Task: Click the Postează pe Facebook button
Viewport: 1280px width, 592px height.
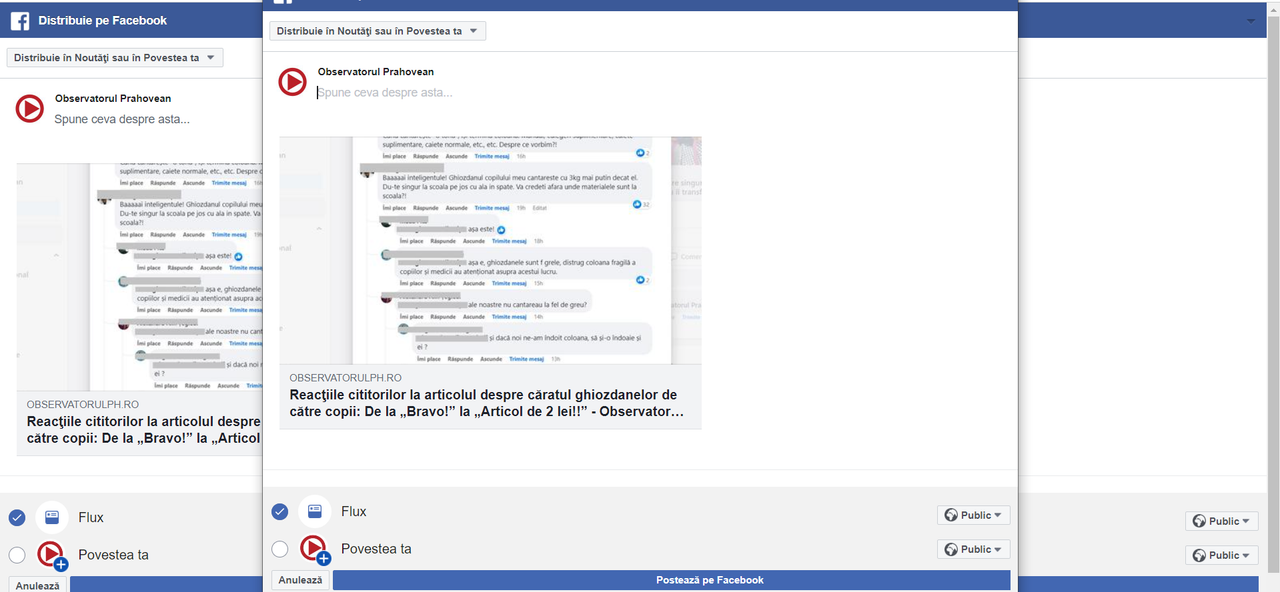Action: click(x=671, y=580)
